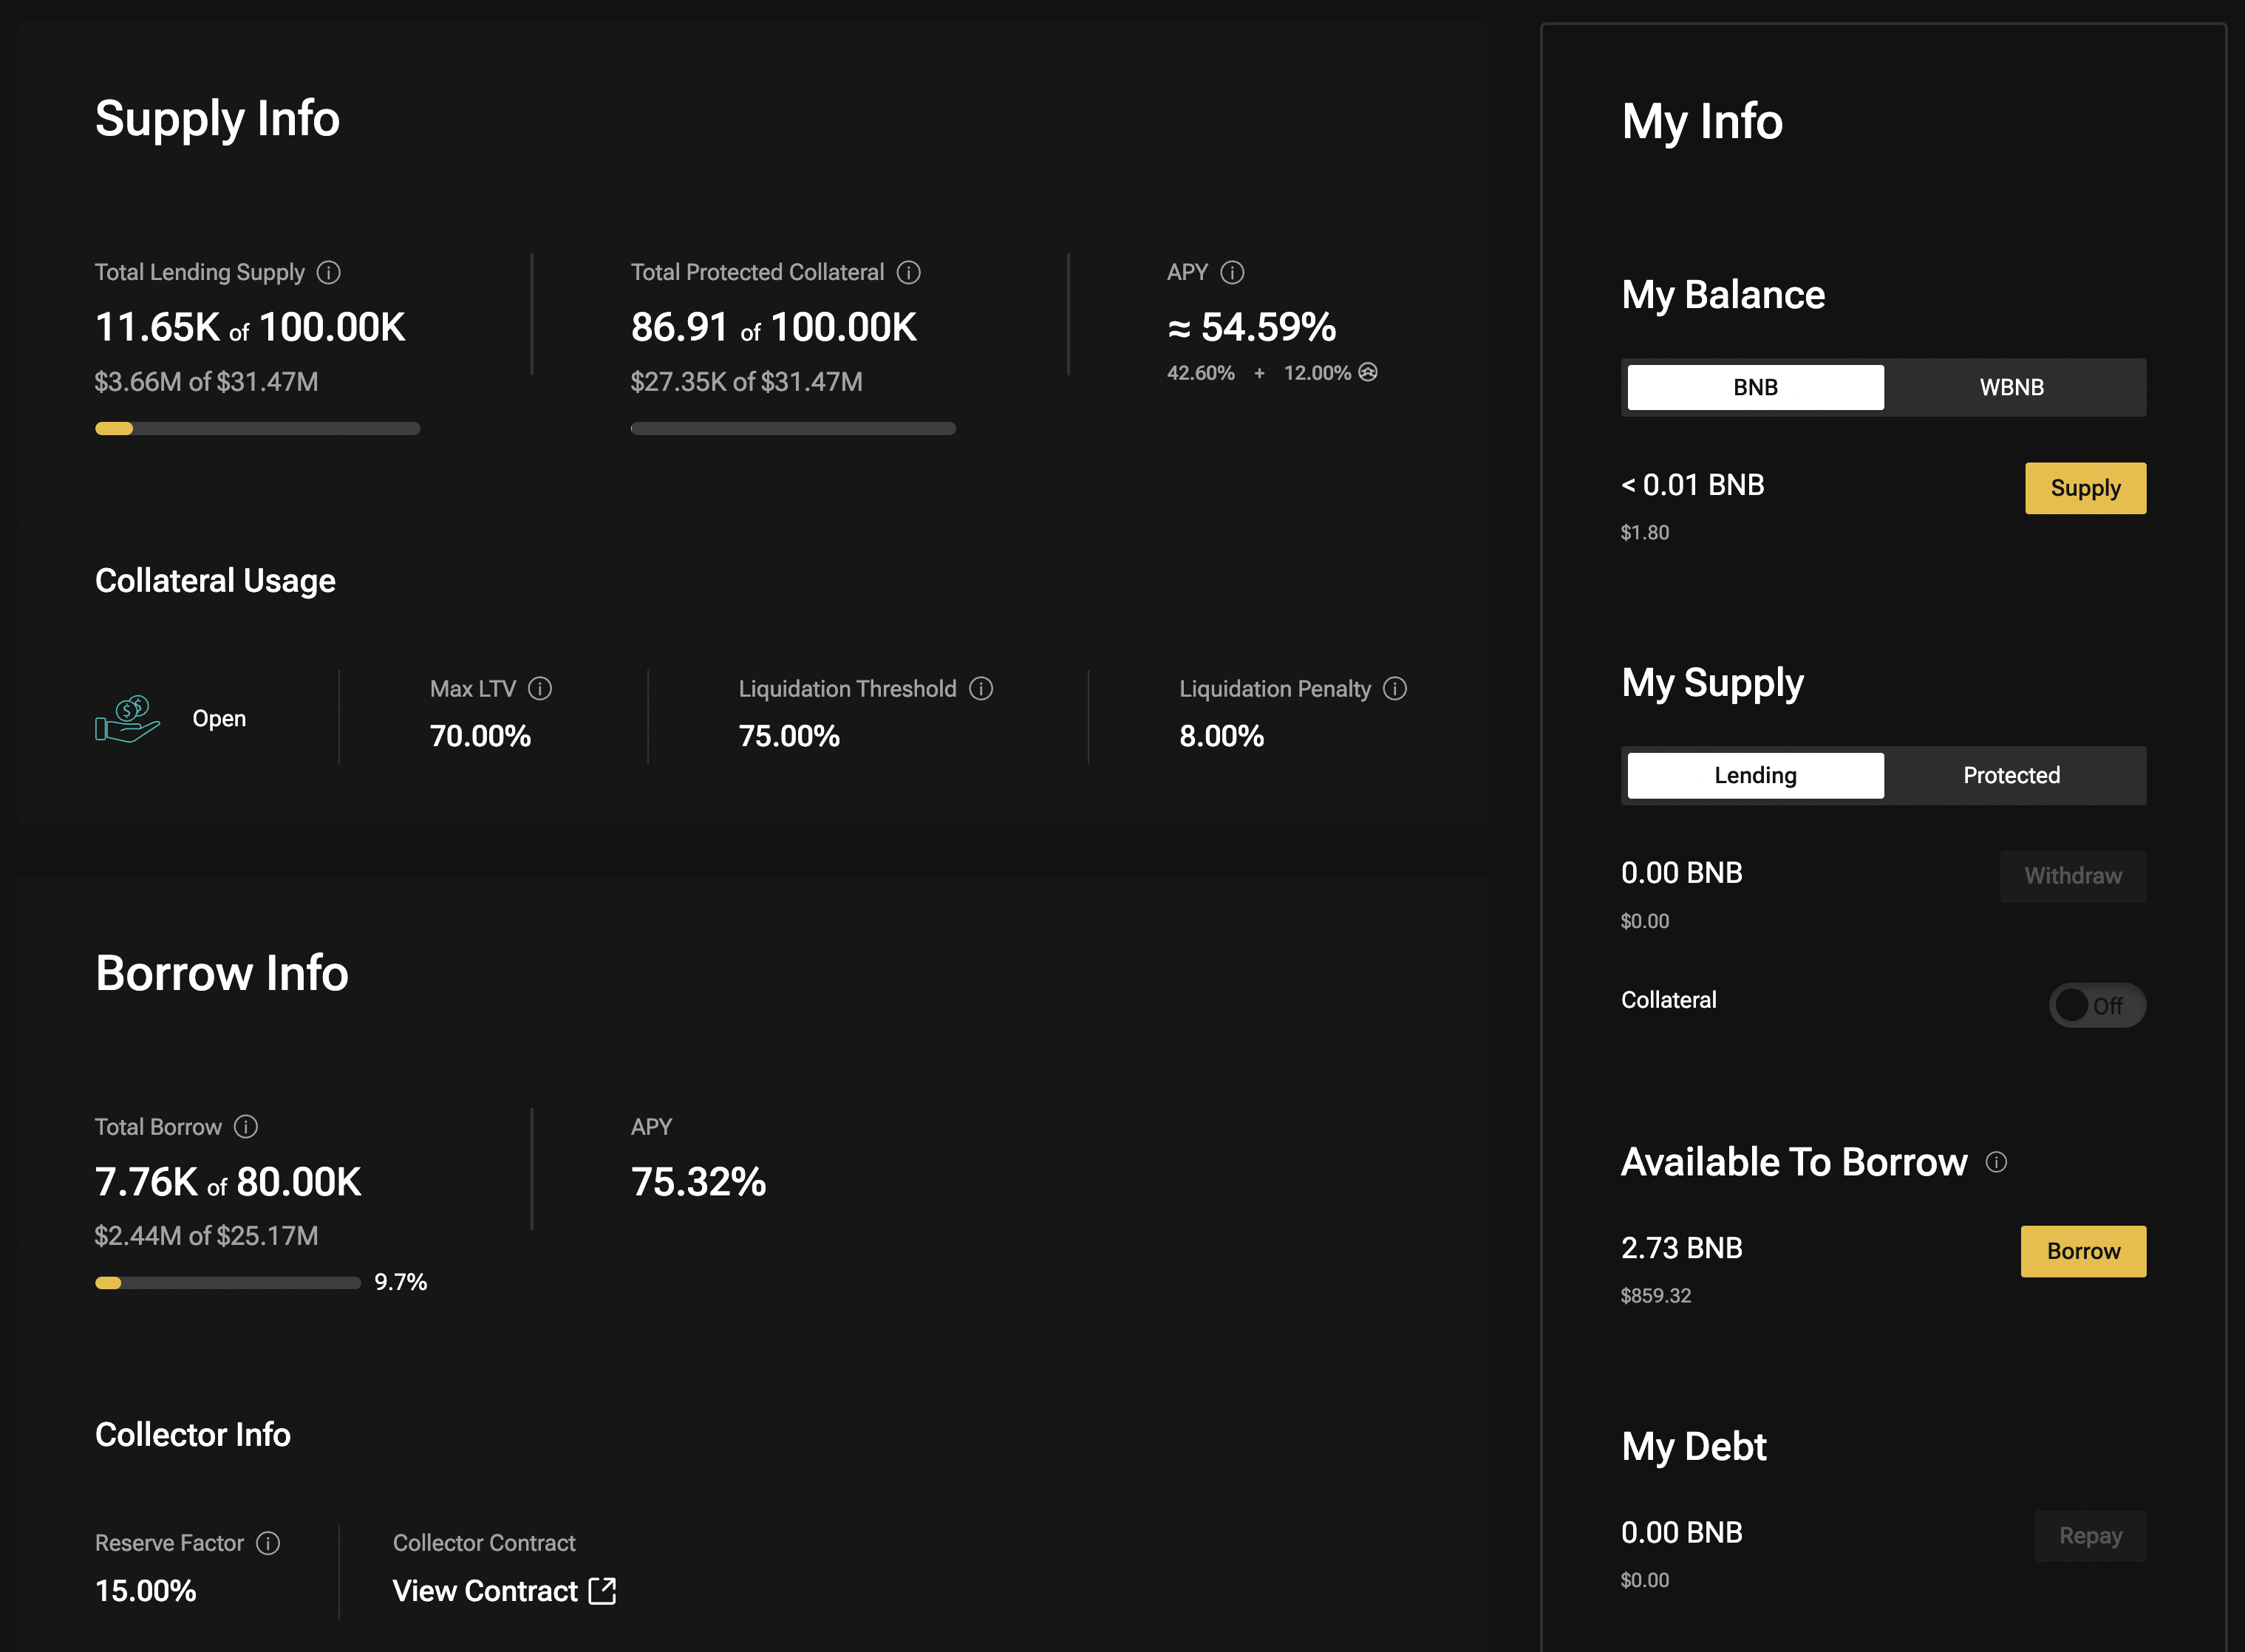This screenshot has height=1652, width=2245.
Task: Click the 70.00% Max LTV value
Action: coord(480,736)
